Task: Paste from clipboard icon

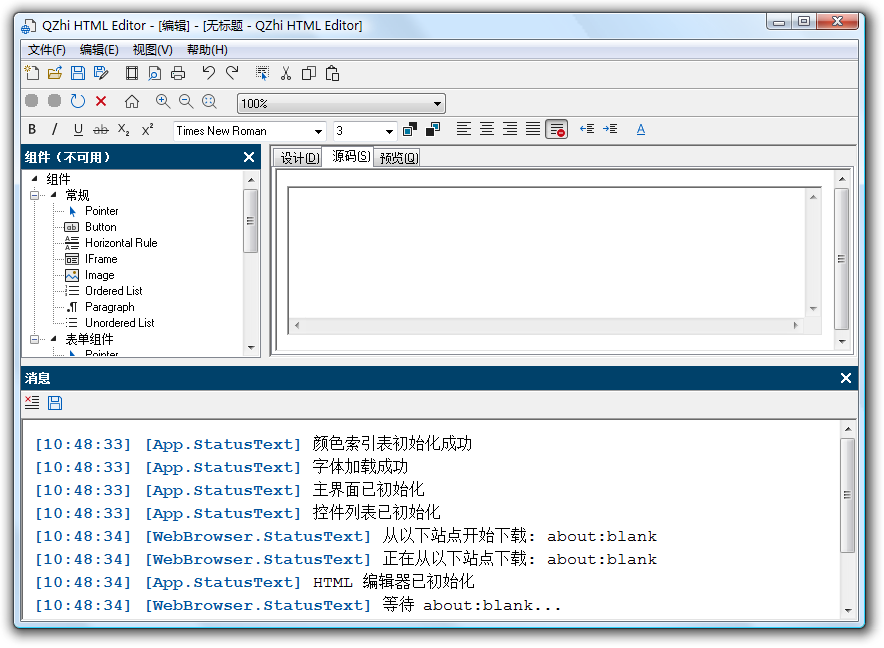Action: tap(332, 73)
